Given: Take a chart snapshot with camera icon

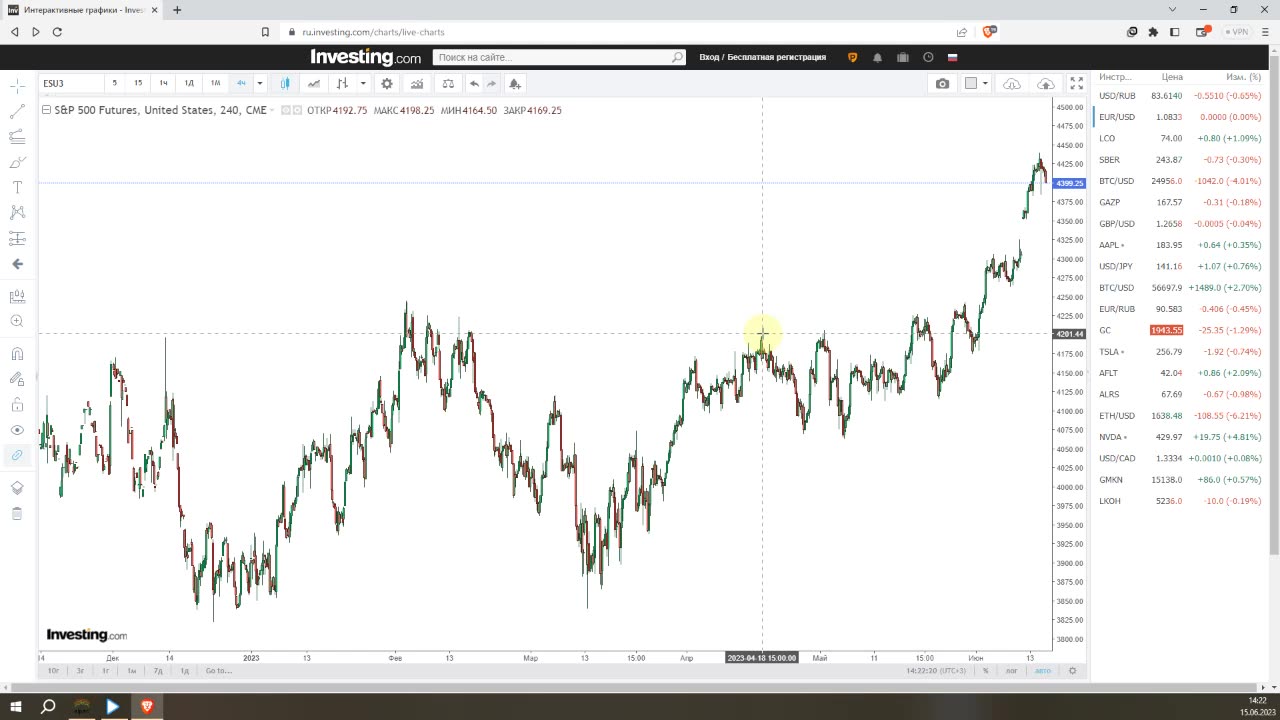Looking at the screenshot, I should click(x=942, y=84).
